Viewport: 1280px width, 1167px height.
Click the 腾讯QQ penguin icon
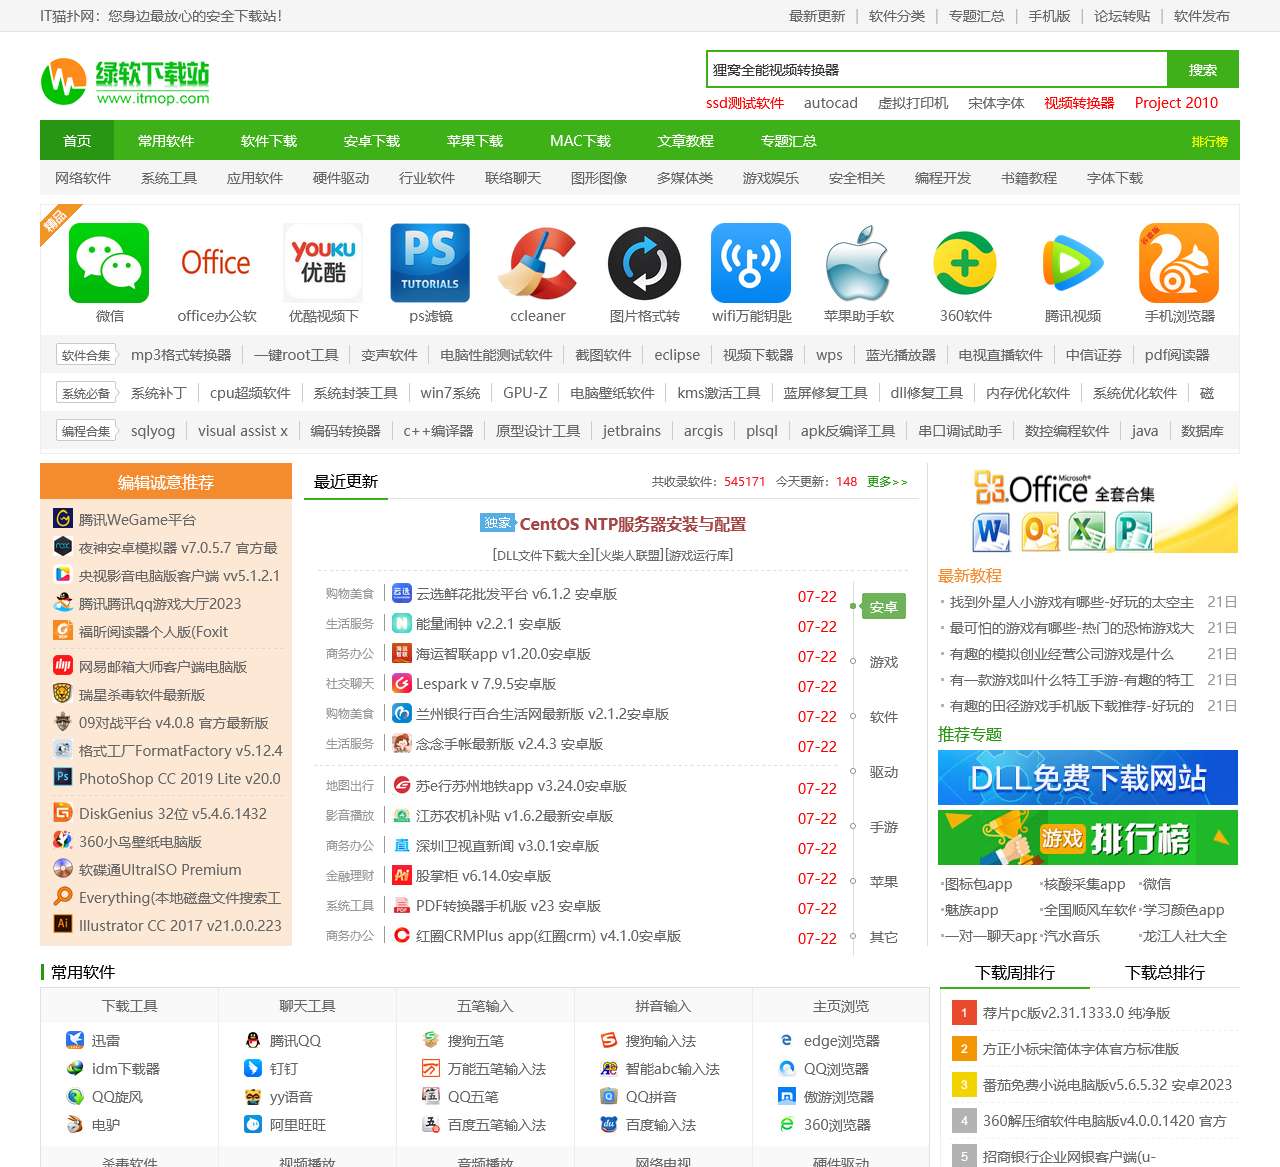(253, 1040)
